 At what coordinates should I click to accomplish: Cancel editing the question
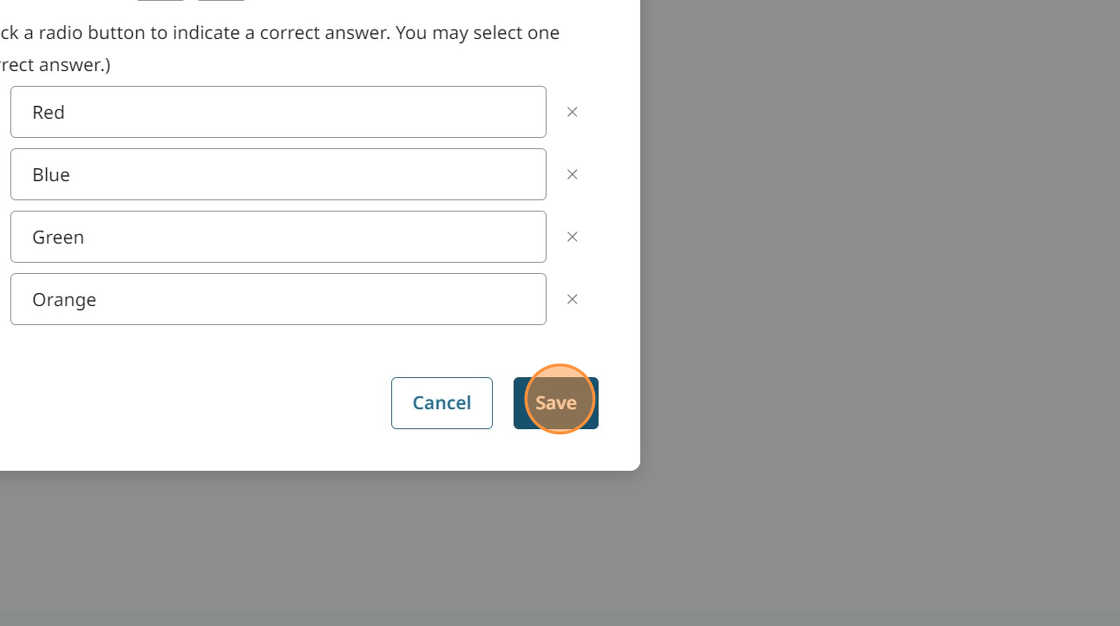[x=441, y=403]
